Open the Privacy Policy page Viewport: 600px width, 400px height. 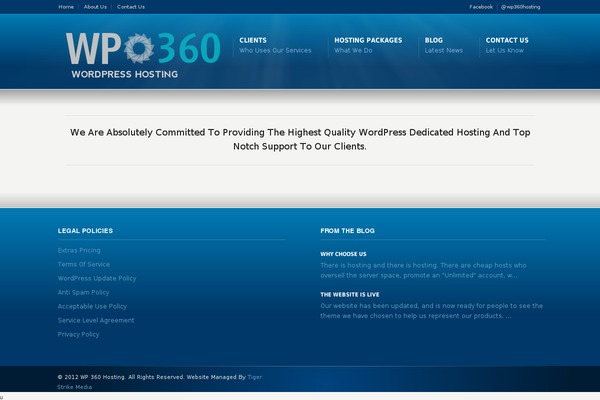click(x=79, y=334)
